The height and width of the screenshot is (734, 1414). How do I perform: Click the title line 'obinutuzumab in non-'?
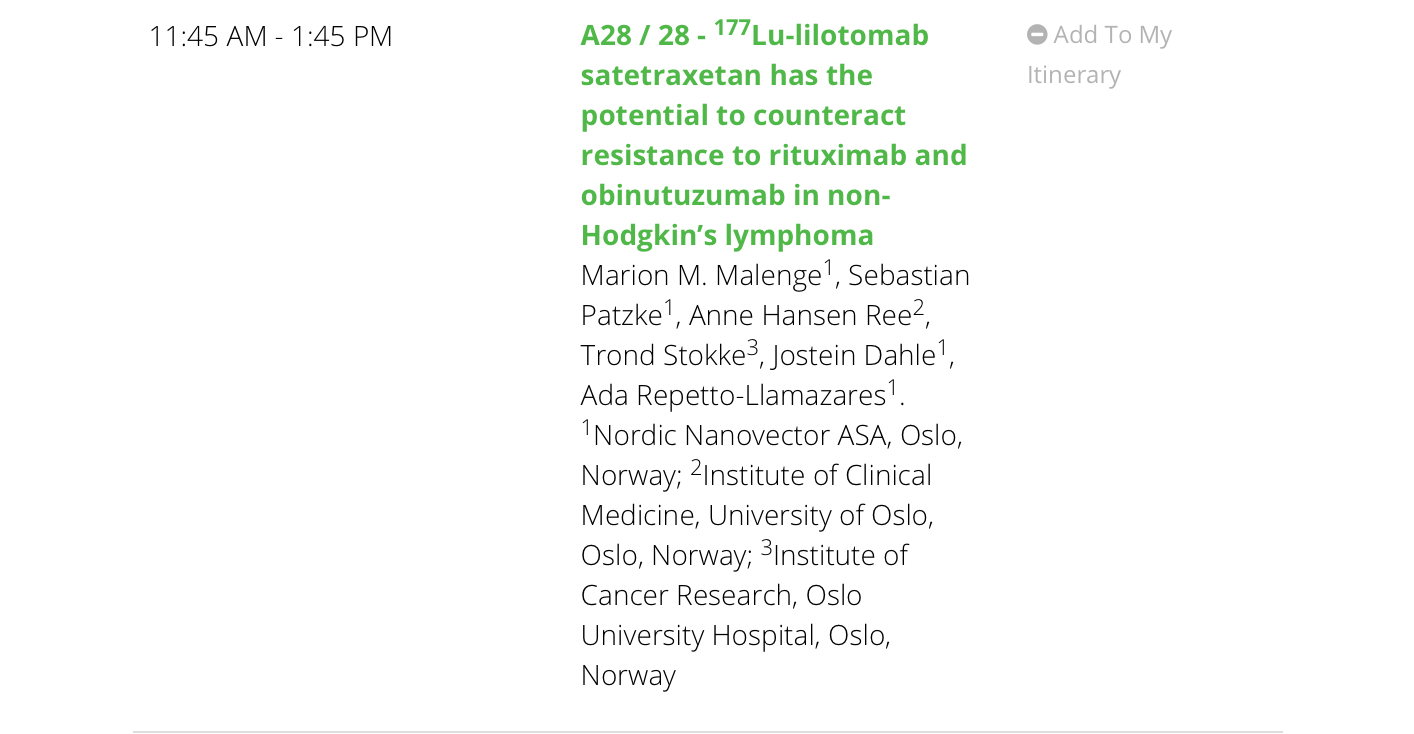point(736,195)
